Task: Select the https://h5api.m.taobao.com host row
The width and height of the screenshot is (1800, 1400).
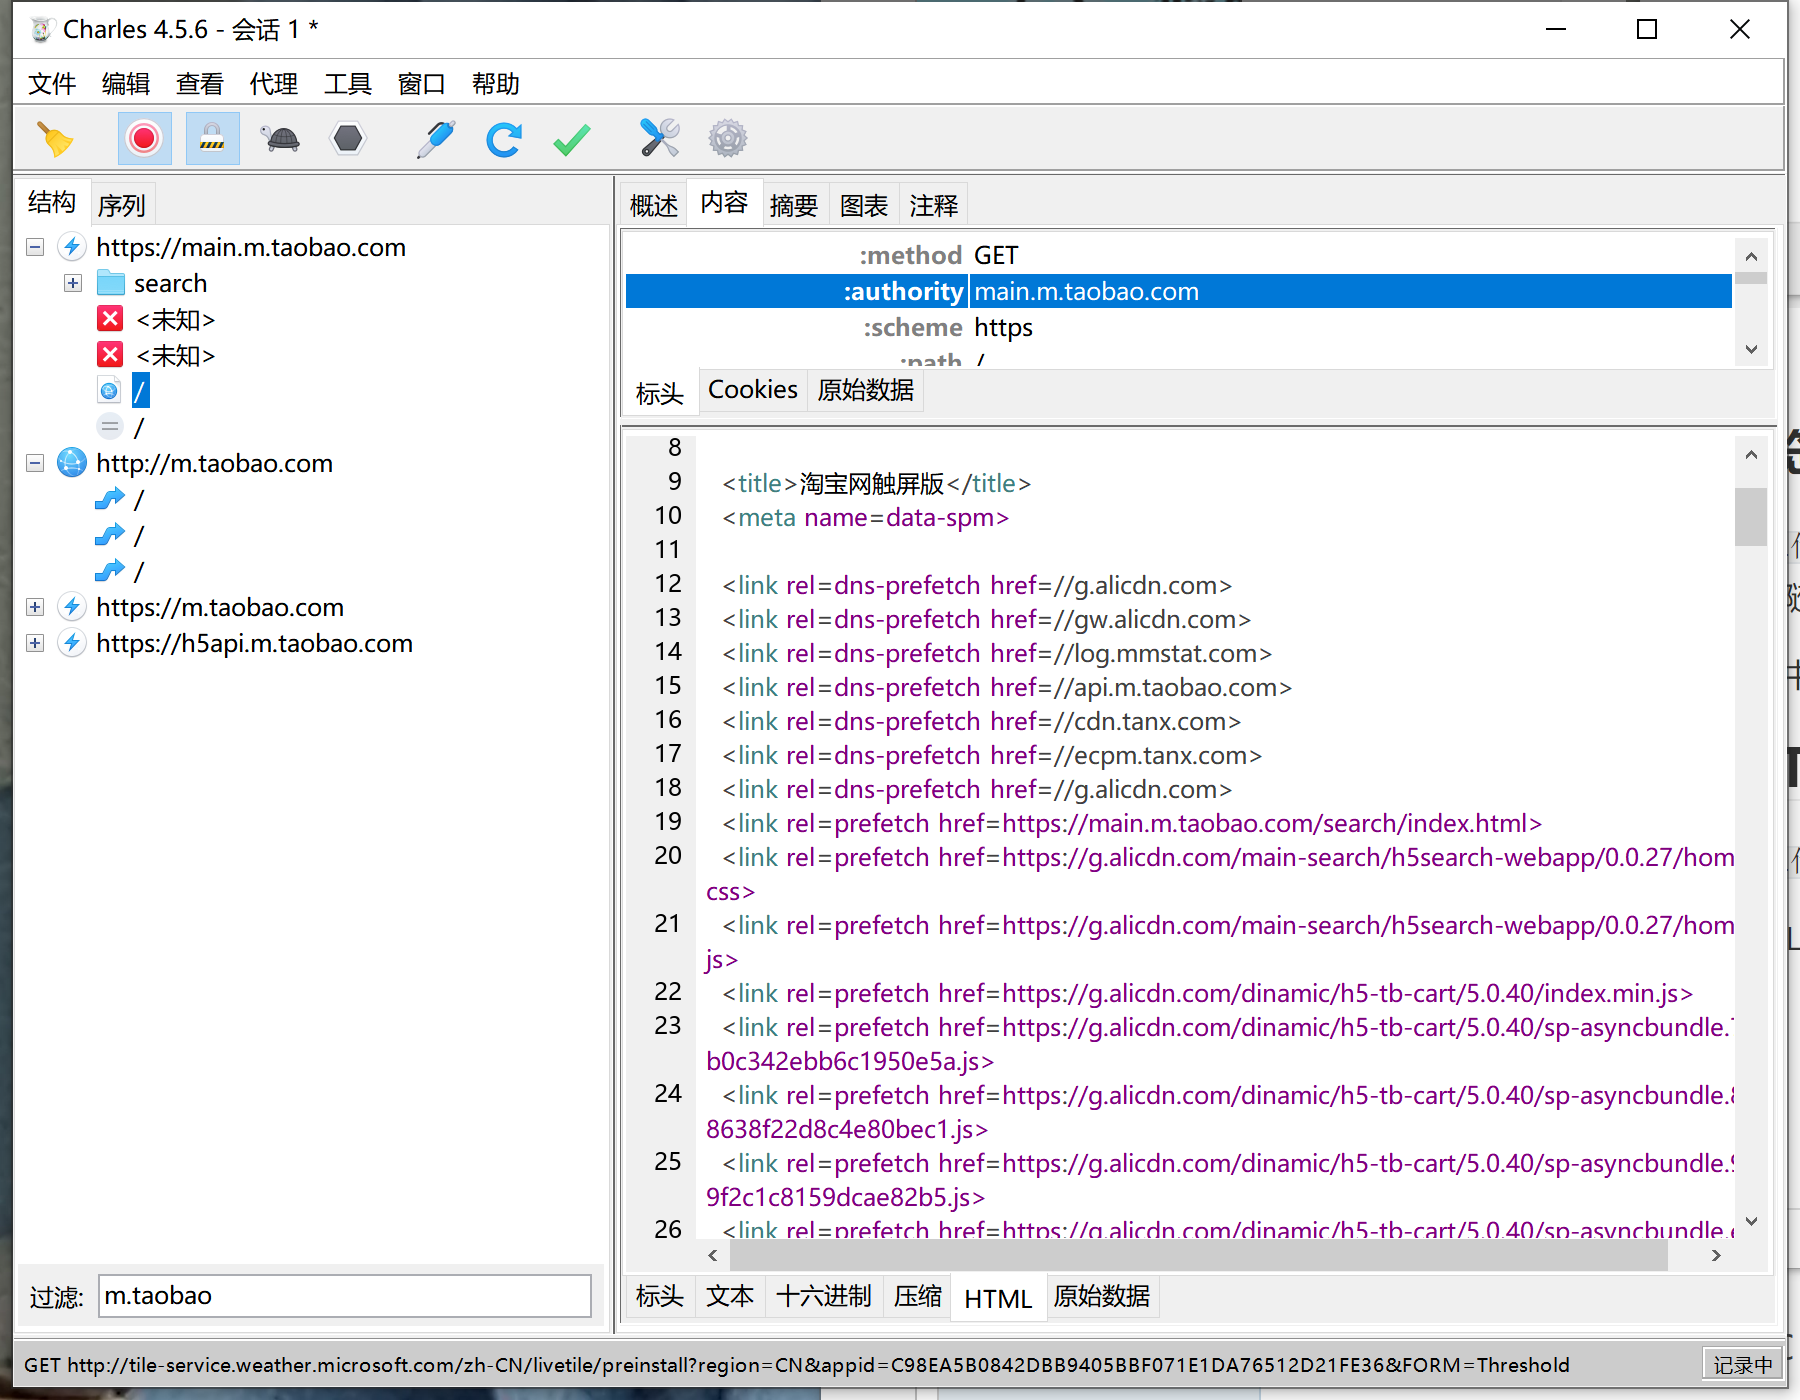Action: [254, 643]
